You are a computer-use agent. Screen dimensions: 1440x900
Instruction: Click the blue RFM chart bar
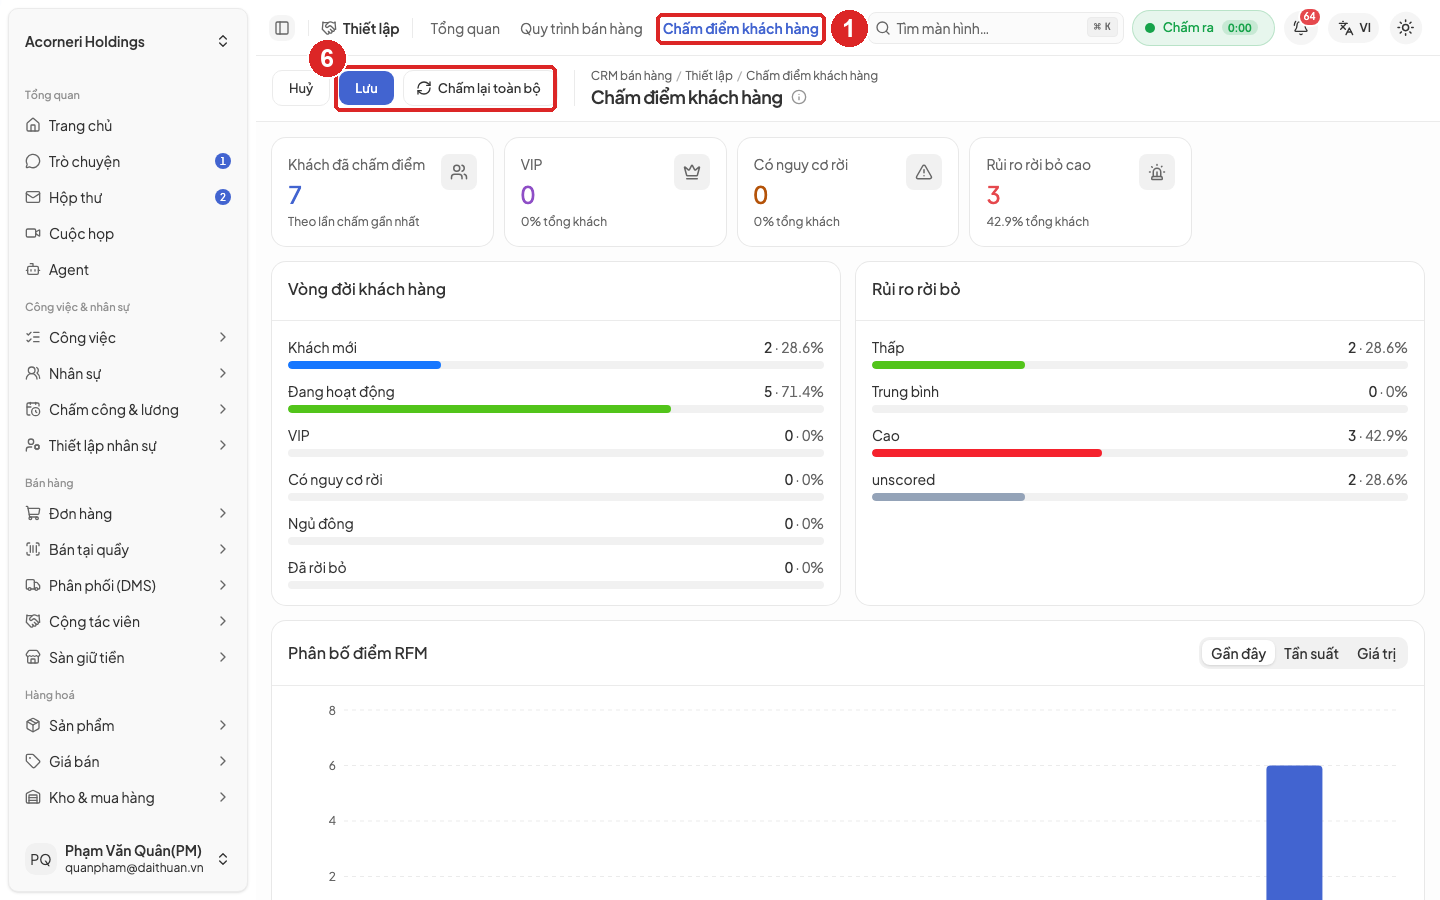tap(1294, 832)
